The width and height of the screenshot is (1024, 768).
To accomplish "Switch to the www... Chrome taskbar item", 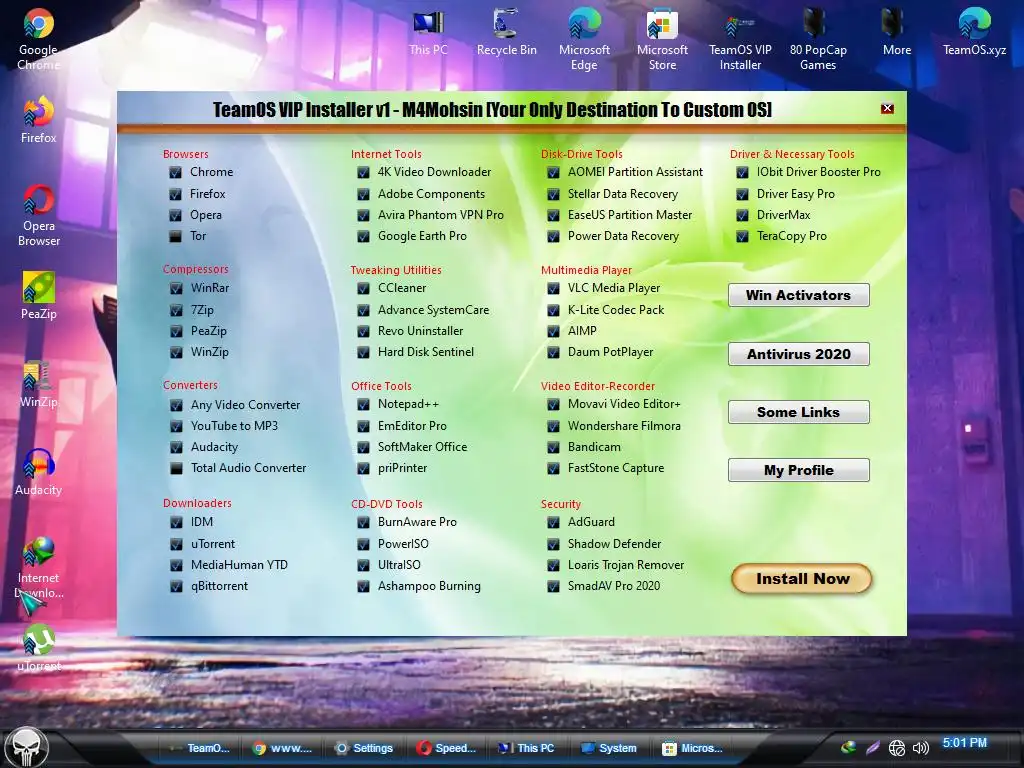I will click(x=282, y=748).
